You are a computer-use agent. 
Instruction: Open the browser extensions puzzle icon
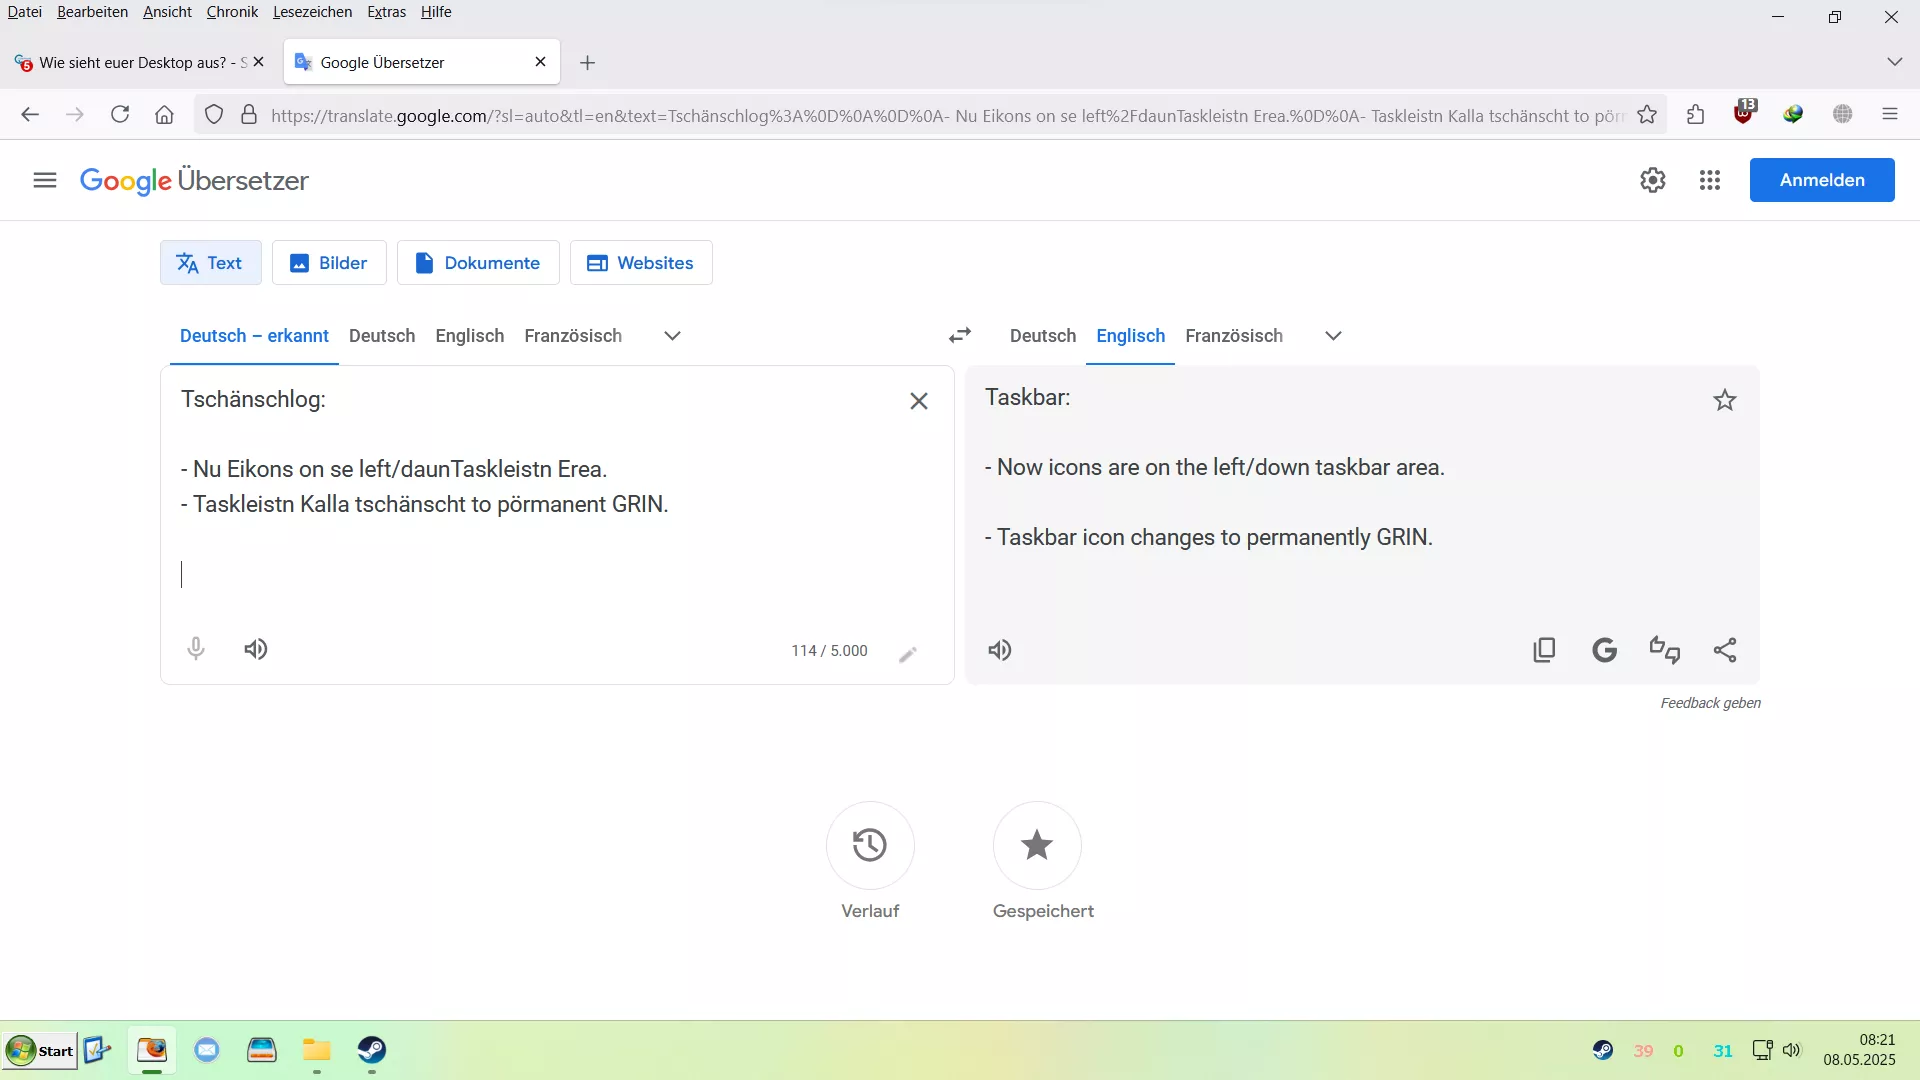pyautogui.click(x=1696, y=115)
